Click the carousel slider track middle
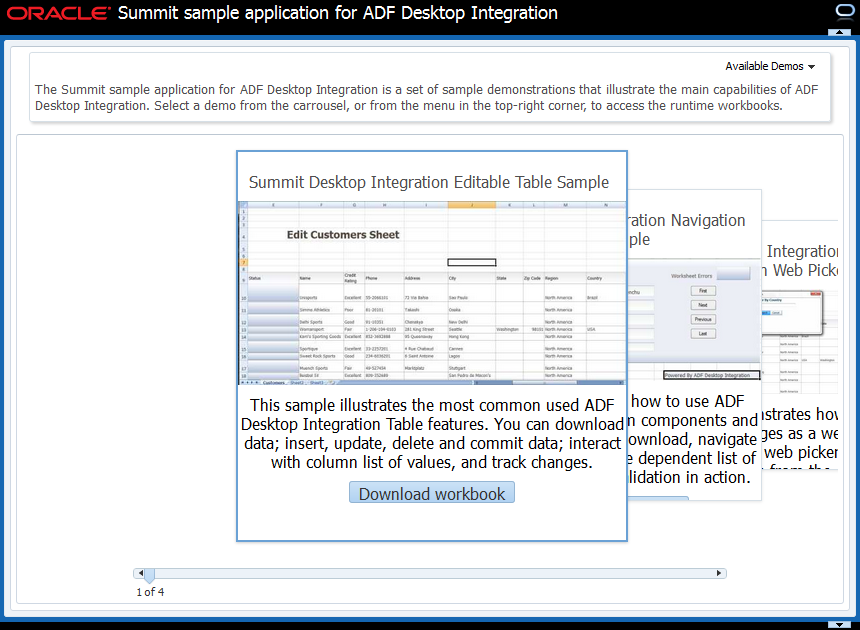 point(430,573)
